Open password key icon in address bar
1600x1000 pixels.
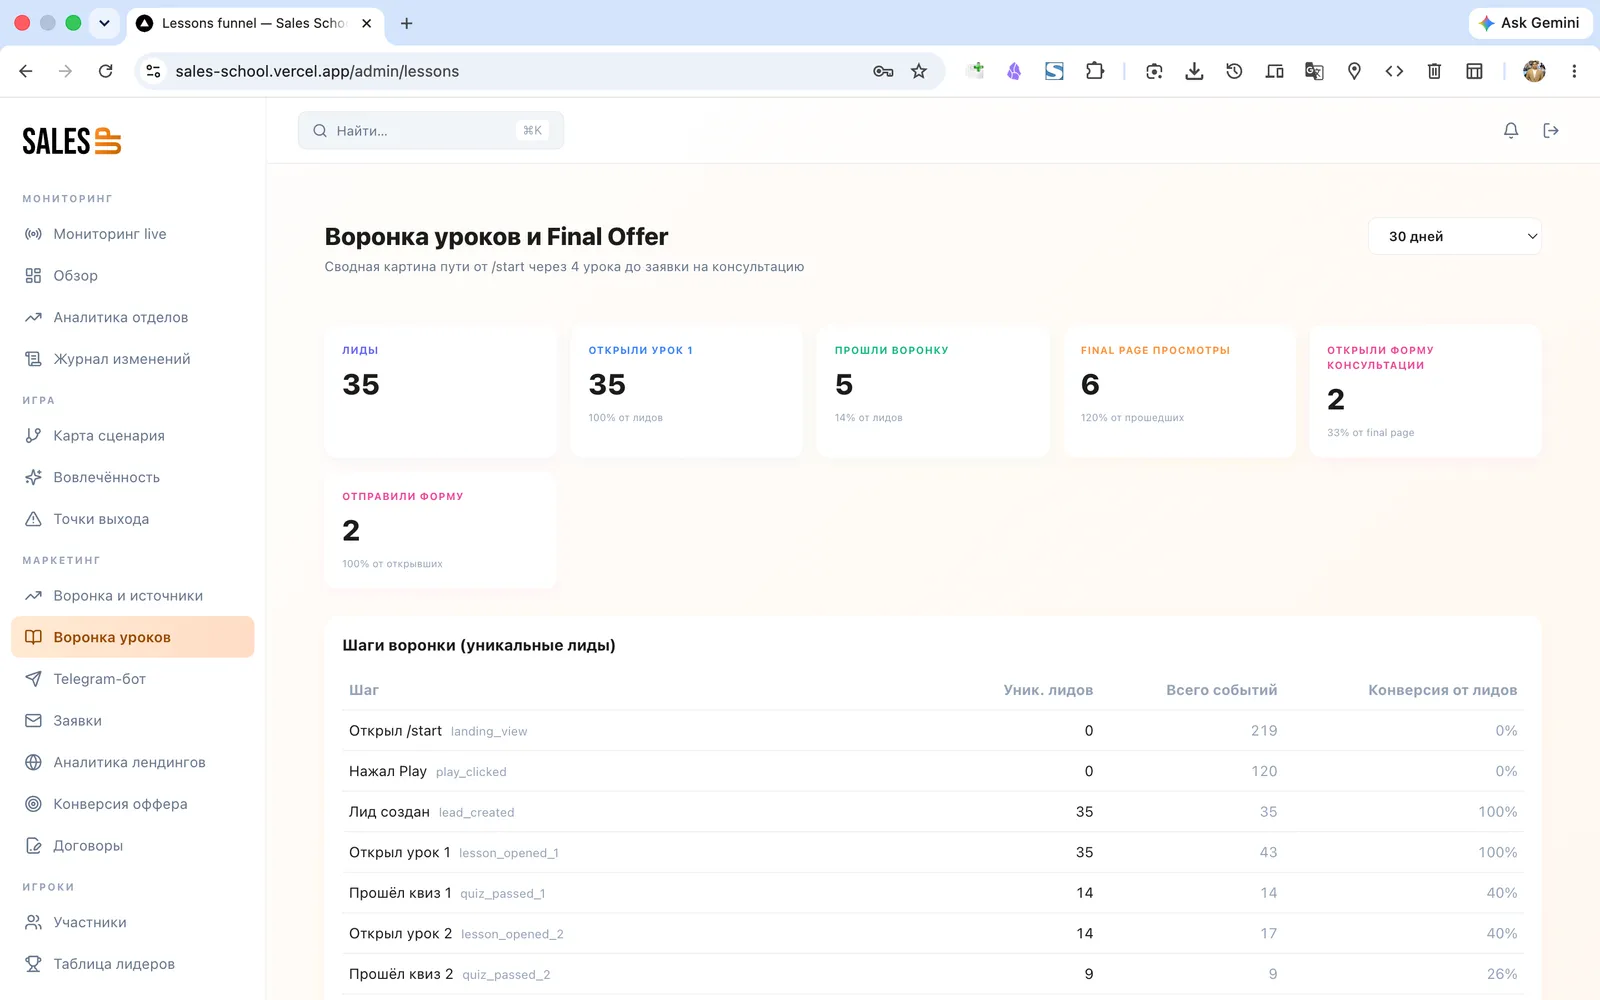883,71
